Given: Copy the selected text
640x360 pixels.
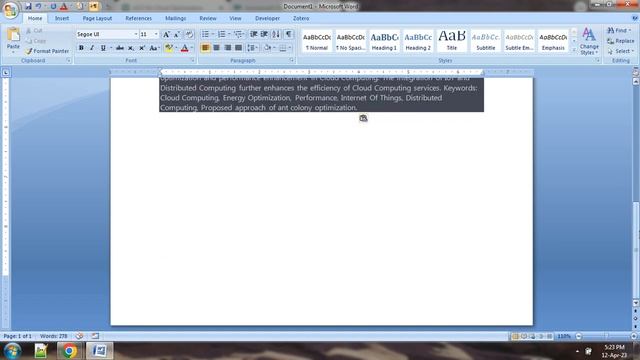Looking at the screenshot, I should [36, 41].
